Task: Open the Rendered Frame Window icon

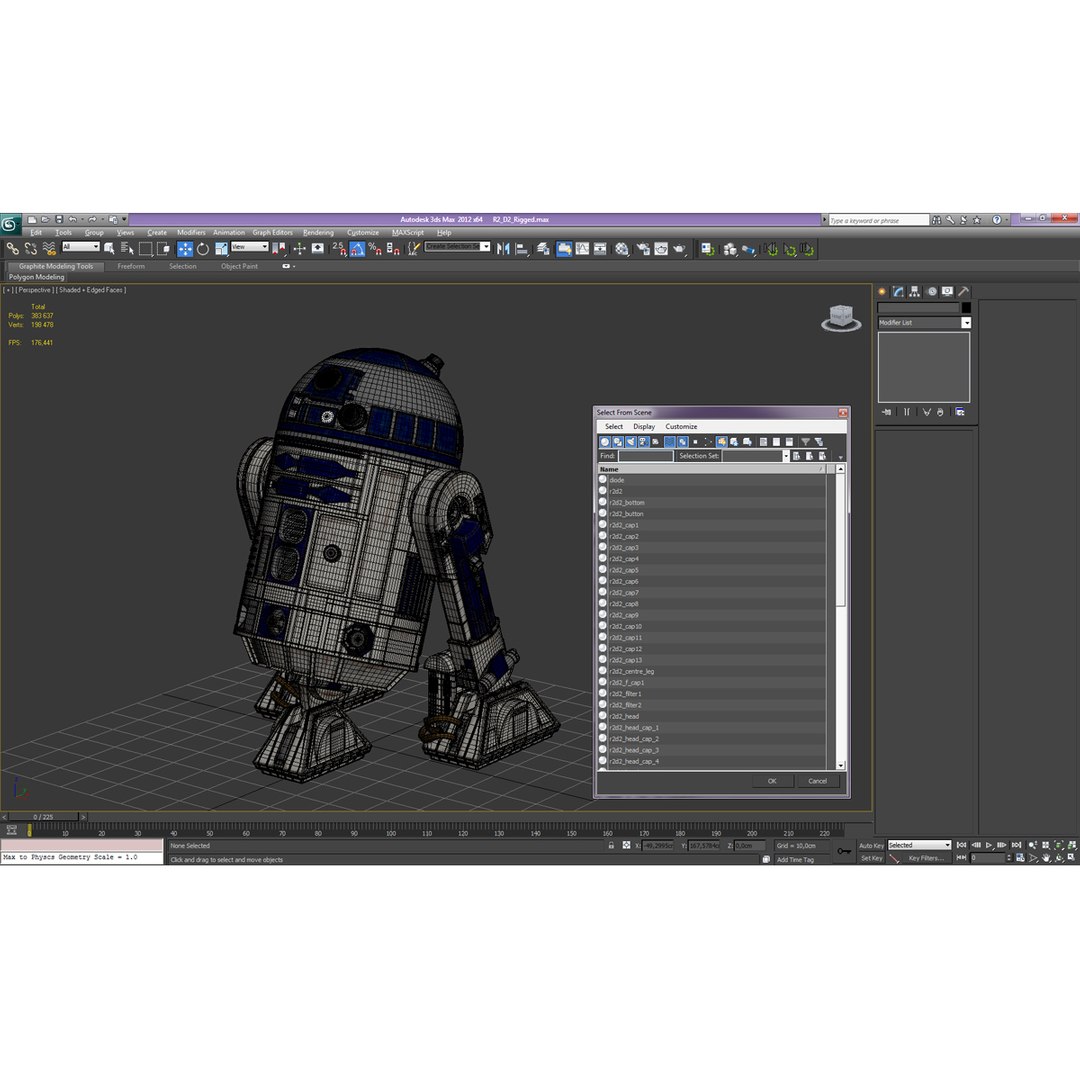Action: point(661,249)
